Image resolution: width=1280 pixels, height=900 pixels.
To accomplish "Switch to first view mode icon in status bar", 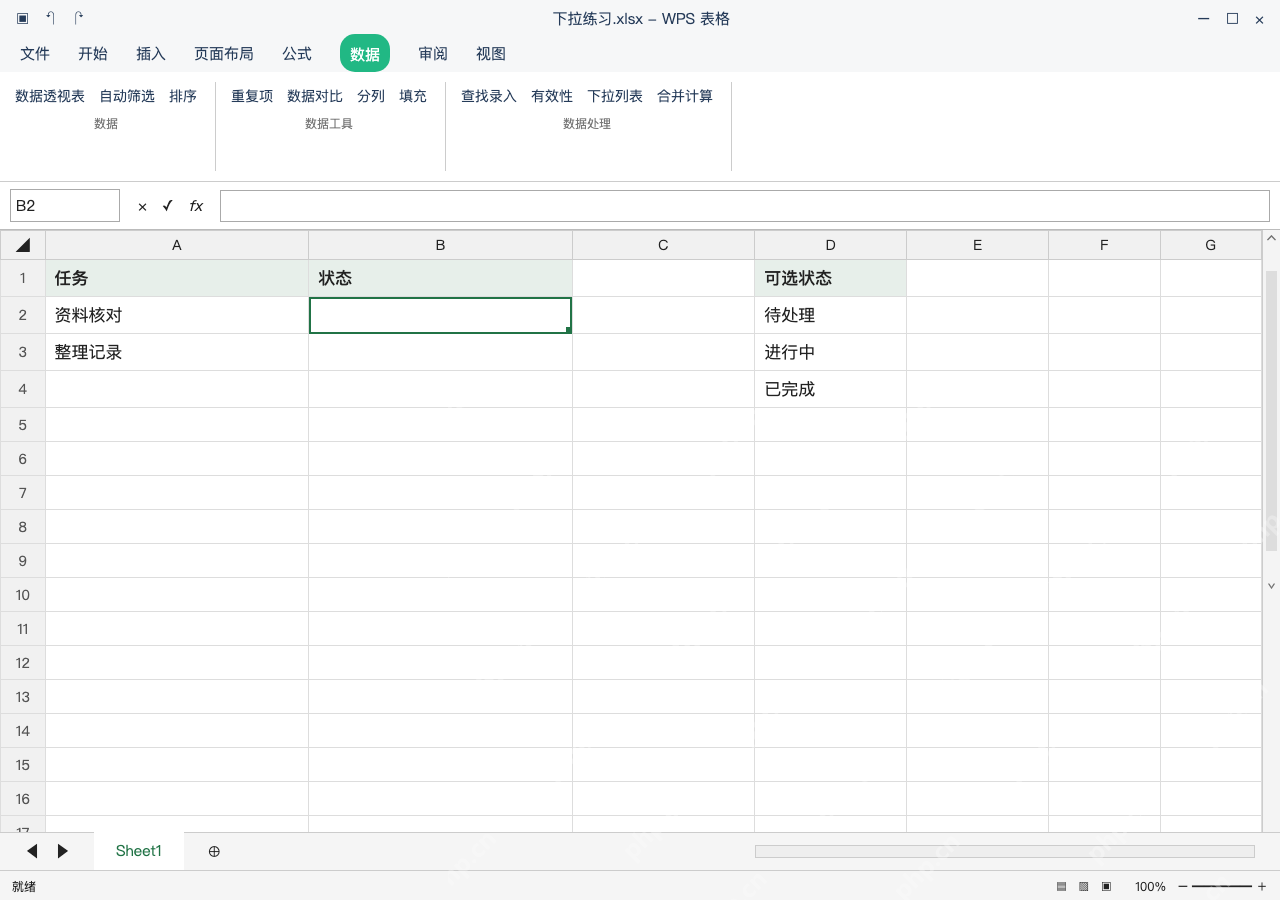I will coord(1062,886).
